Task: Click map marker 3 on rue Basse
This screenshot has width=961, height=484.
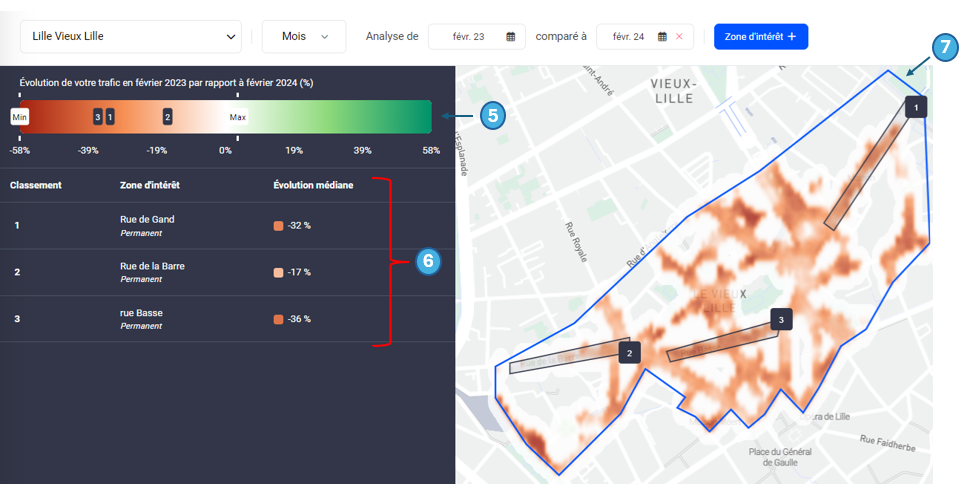Action: pos(781,320)
